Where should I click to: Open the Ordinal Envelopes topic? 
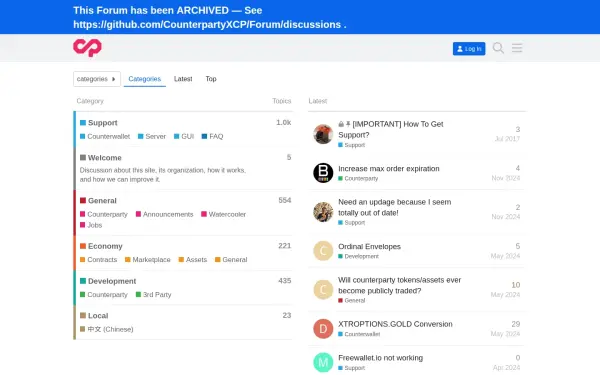click(x=369, y=246)
